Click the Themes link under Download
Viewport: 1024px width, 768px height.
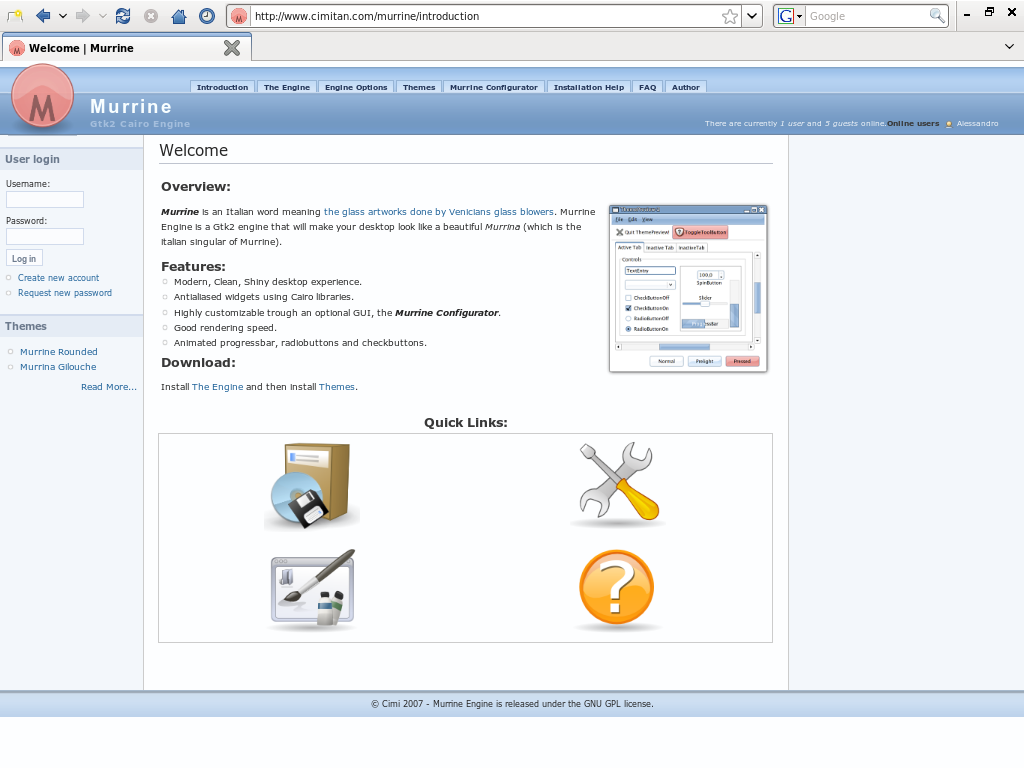pos(337,387)
